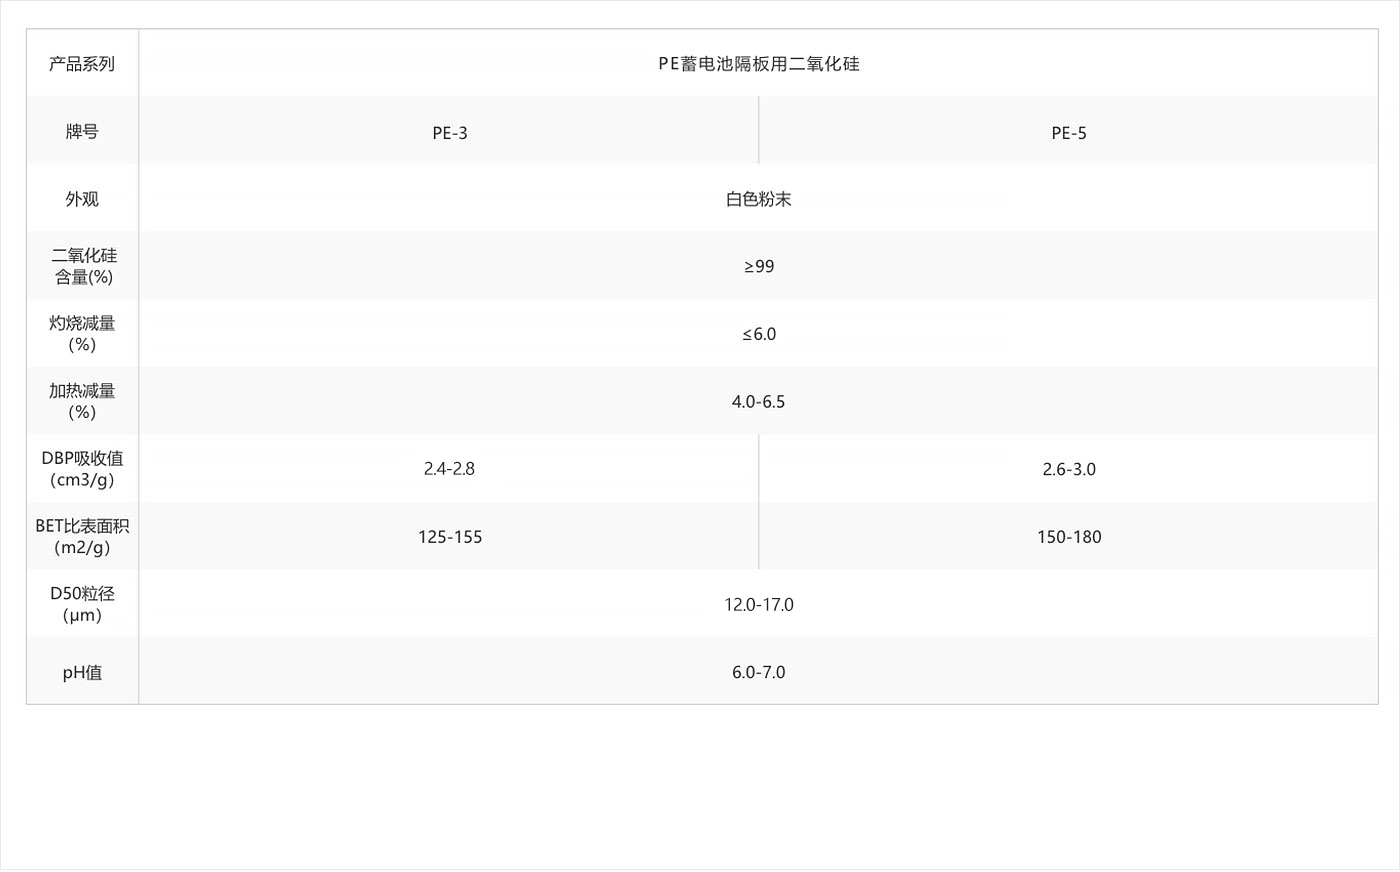Select the 4.0-6.5 heating loss value
The height and width of the screenshot is (872, 1400).
click(x=758, y=402)
